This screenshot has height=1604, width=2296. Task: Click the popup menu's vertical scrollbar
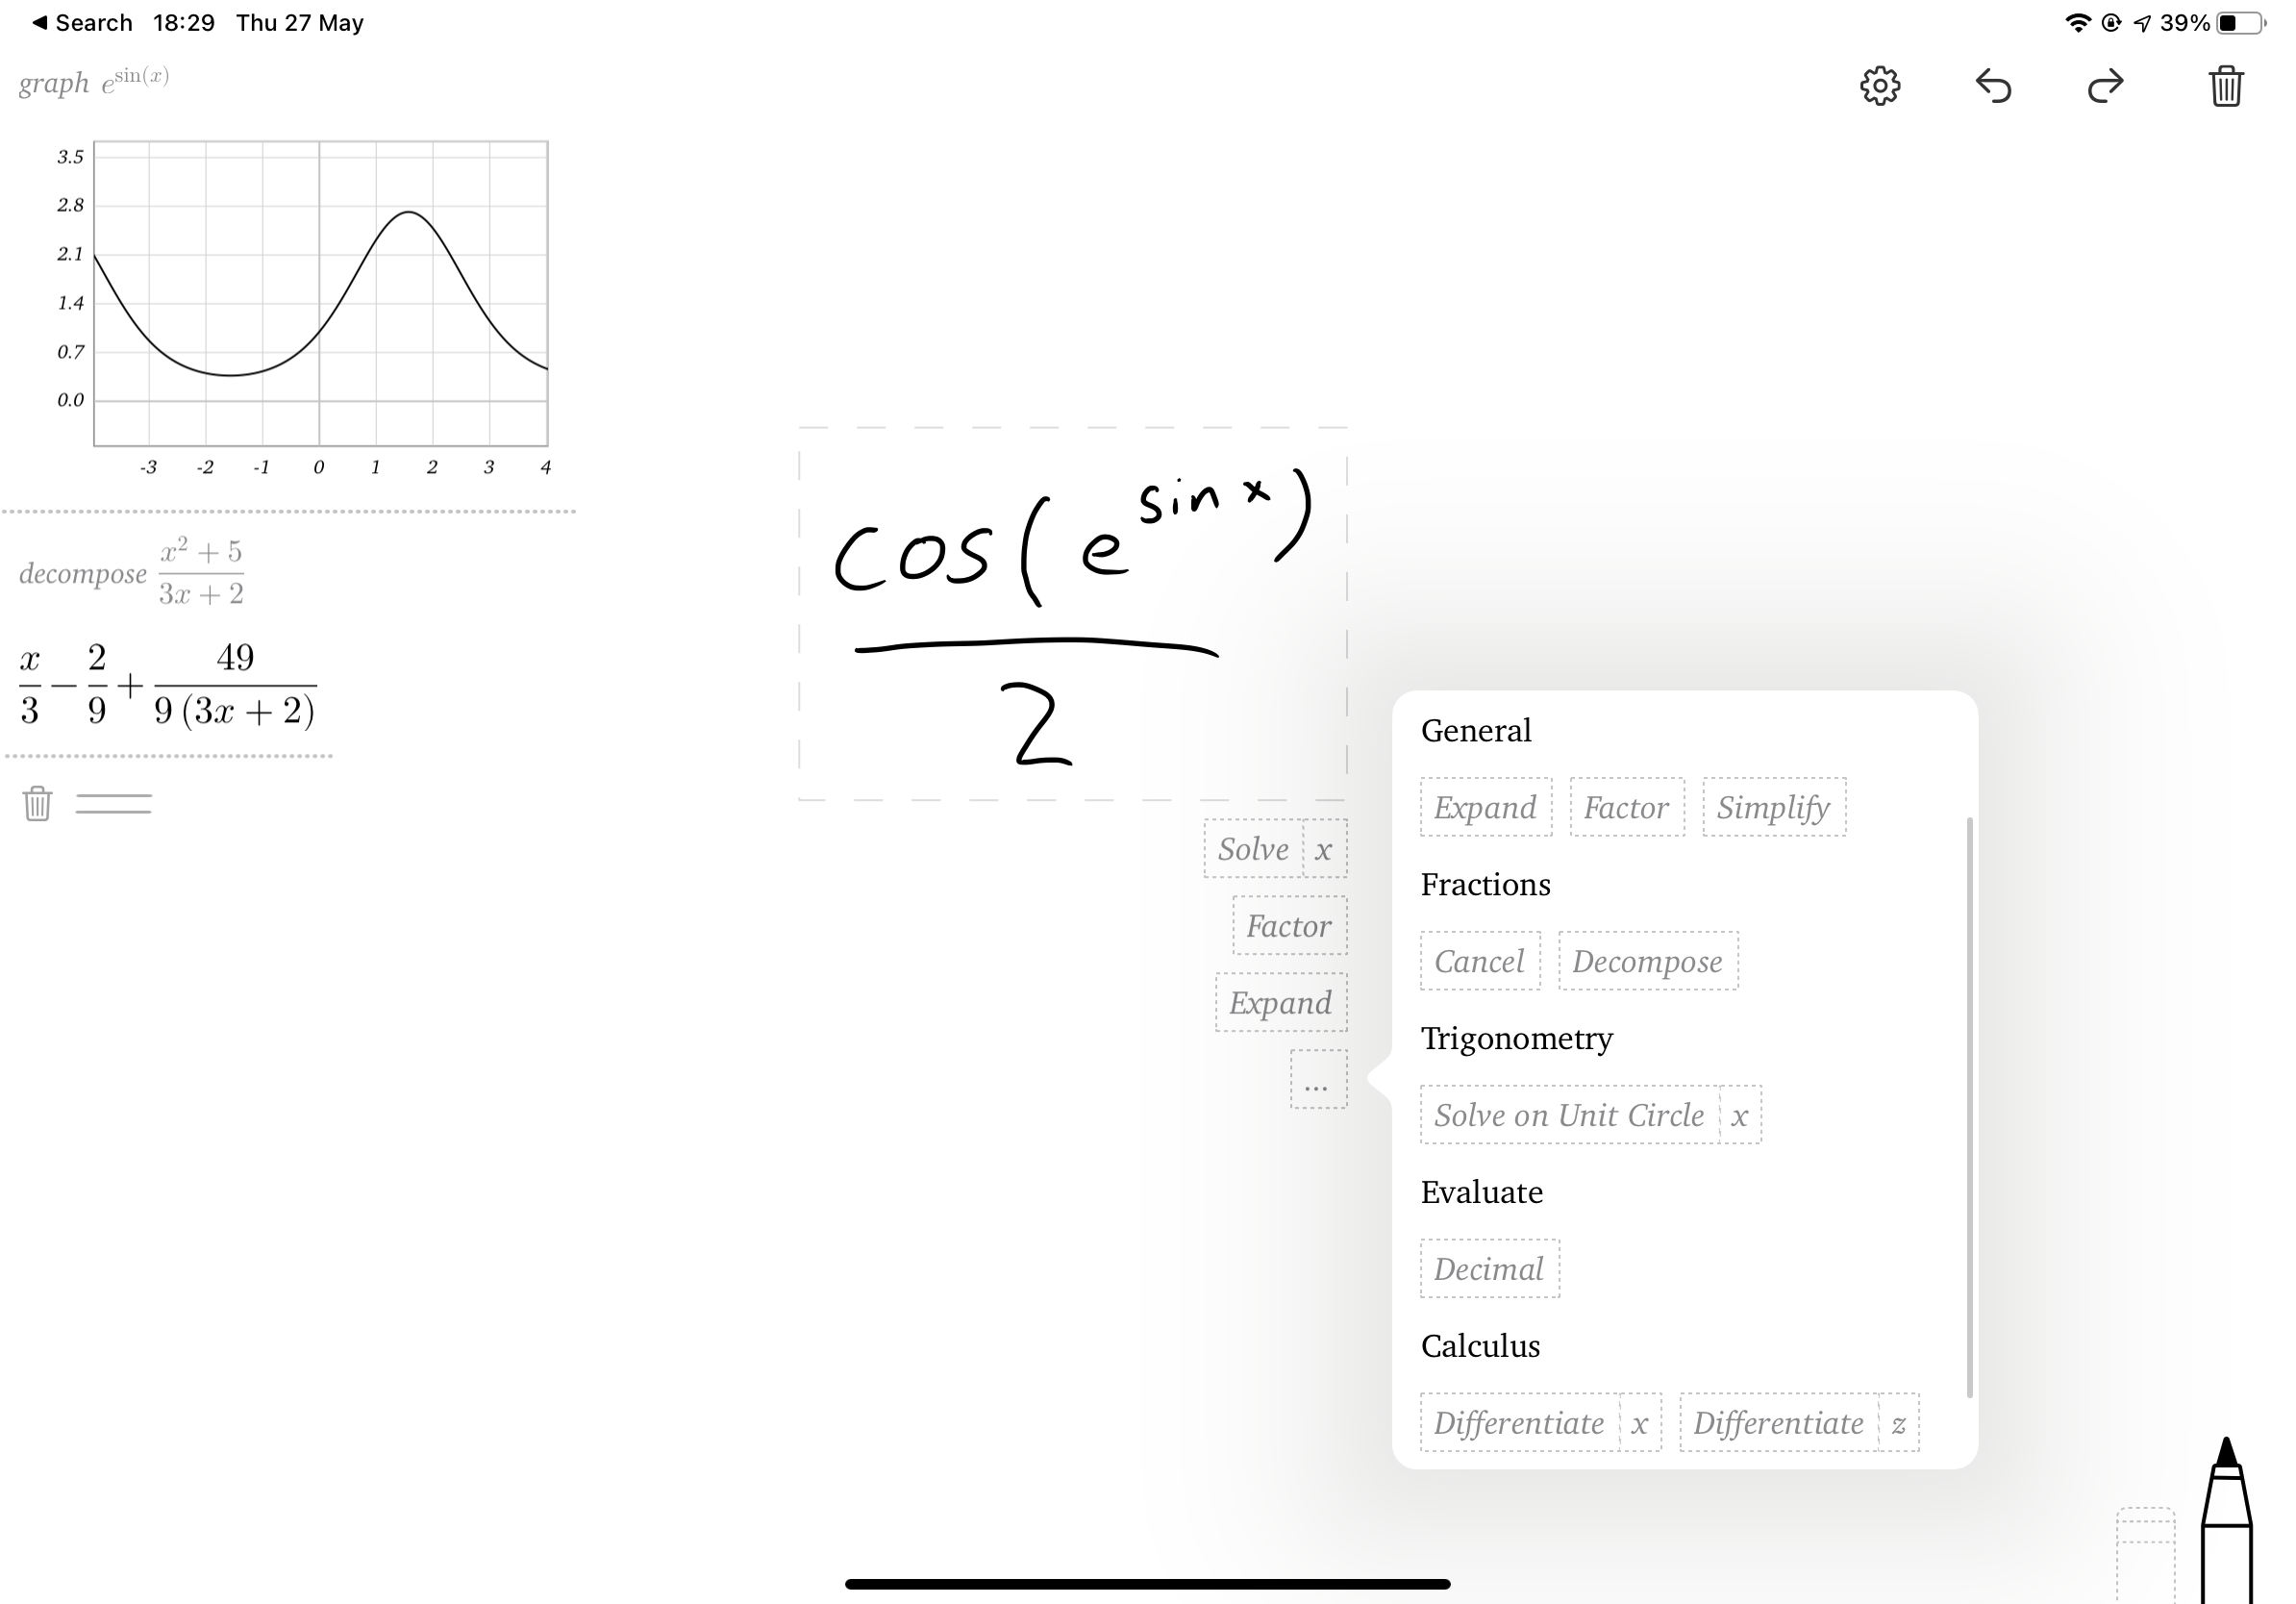pyautogui.click(x=1969, y=1107)
